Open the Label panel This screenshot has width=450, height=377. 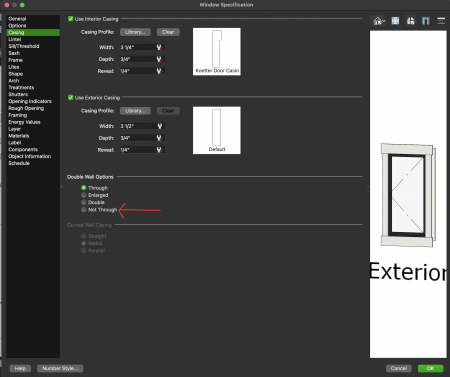click(33, 143)
